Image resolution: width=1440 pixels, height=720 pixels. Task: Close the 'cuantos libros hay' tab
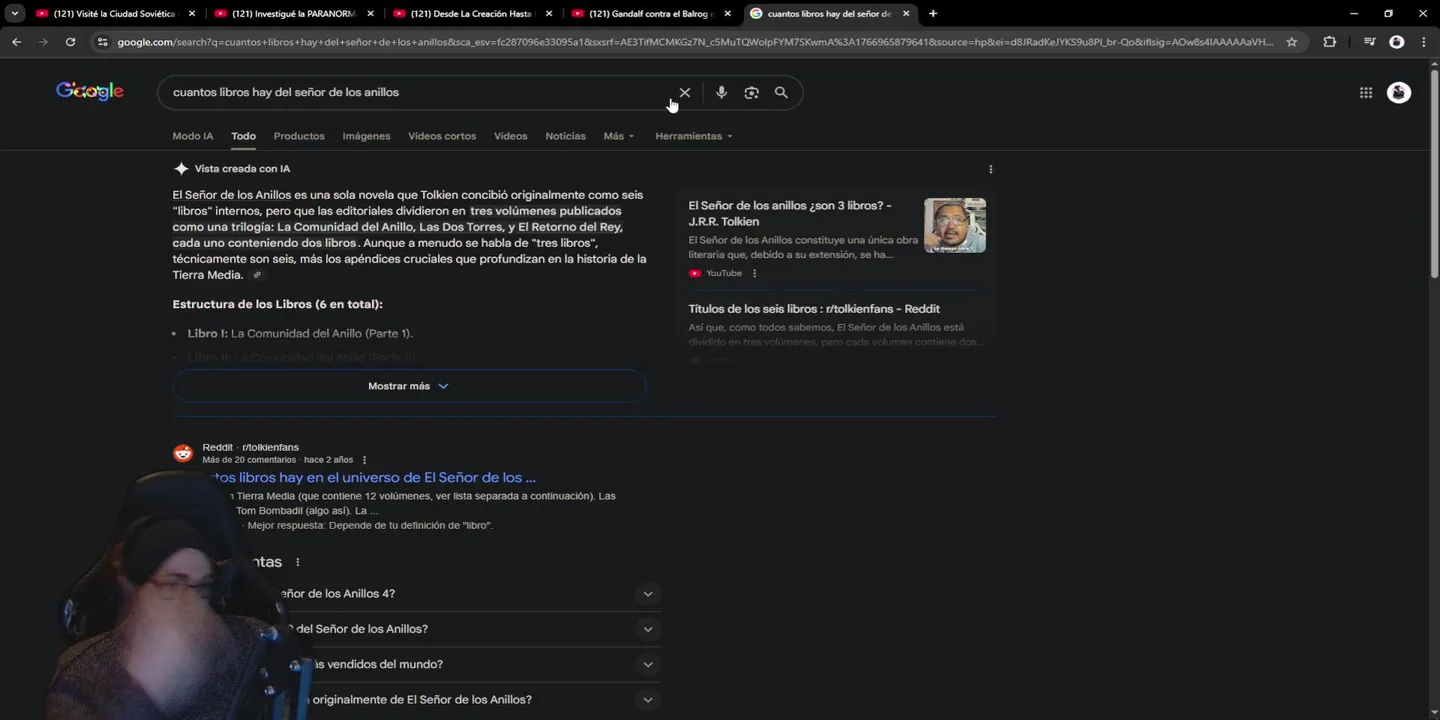(906, 14)
